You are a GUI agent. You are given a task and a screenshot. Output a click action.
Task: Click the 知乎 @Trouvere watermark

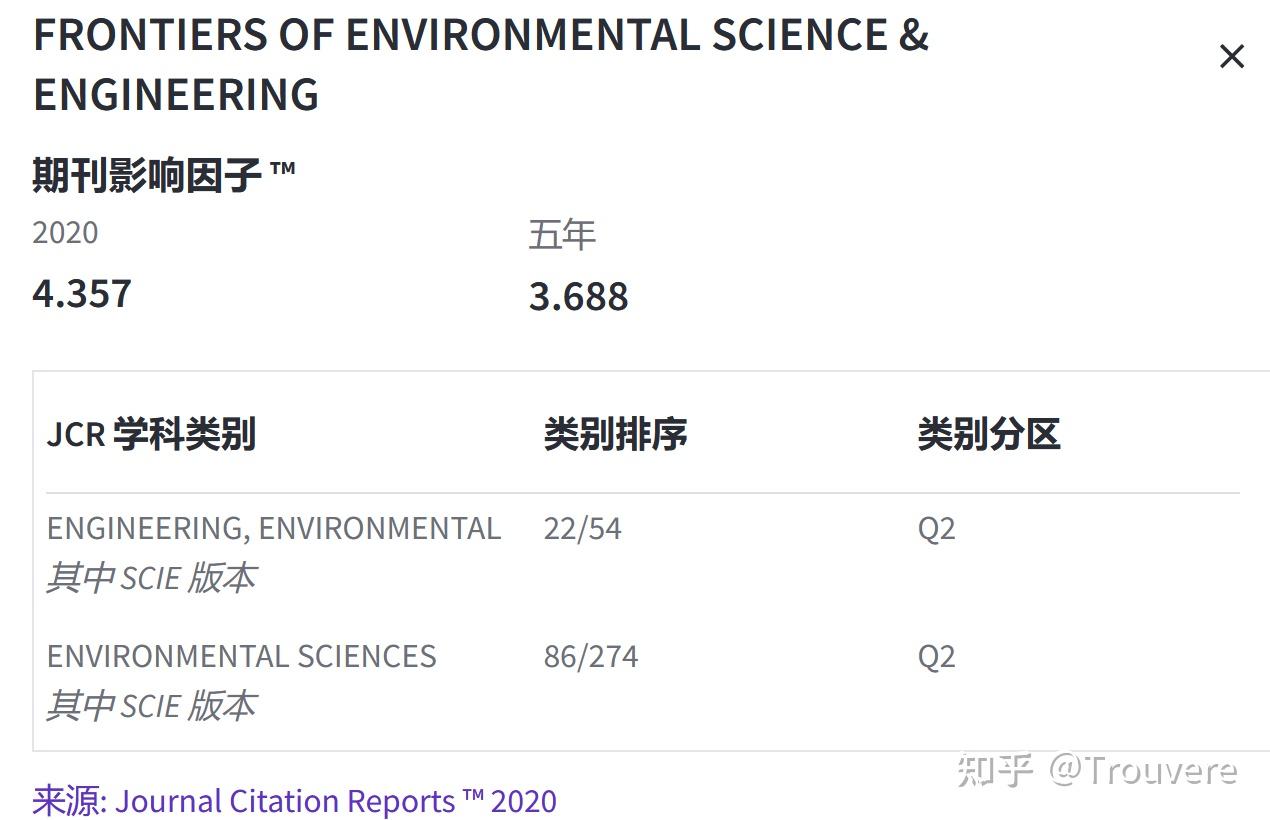pyautogui.click(x=1096, y=770)
